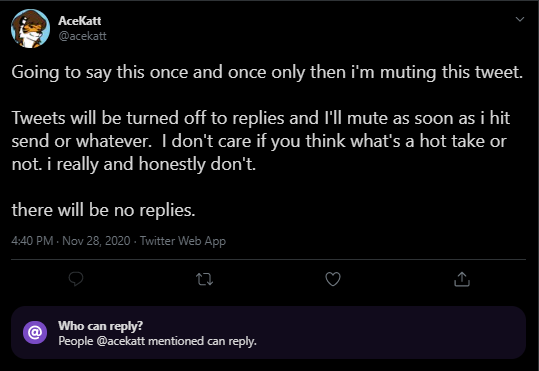Click the 'Going to say this once' sentence

click(x=267, y=73)
